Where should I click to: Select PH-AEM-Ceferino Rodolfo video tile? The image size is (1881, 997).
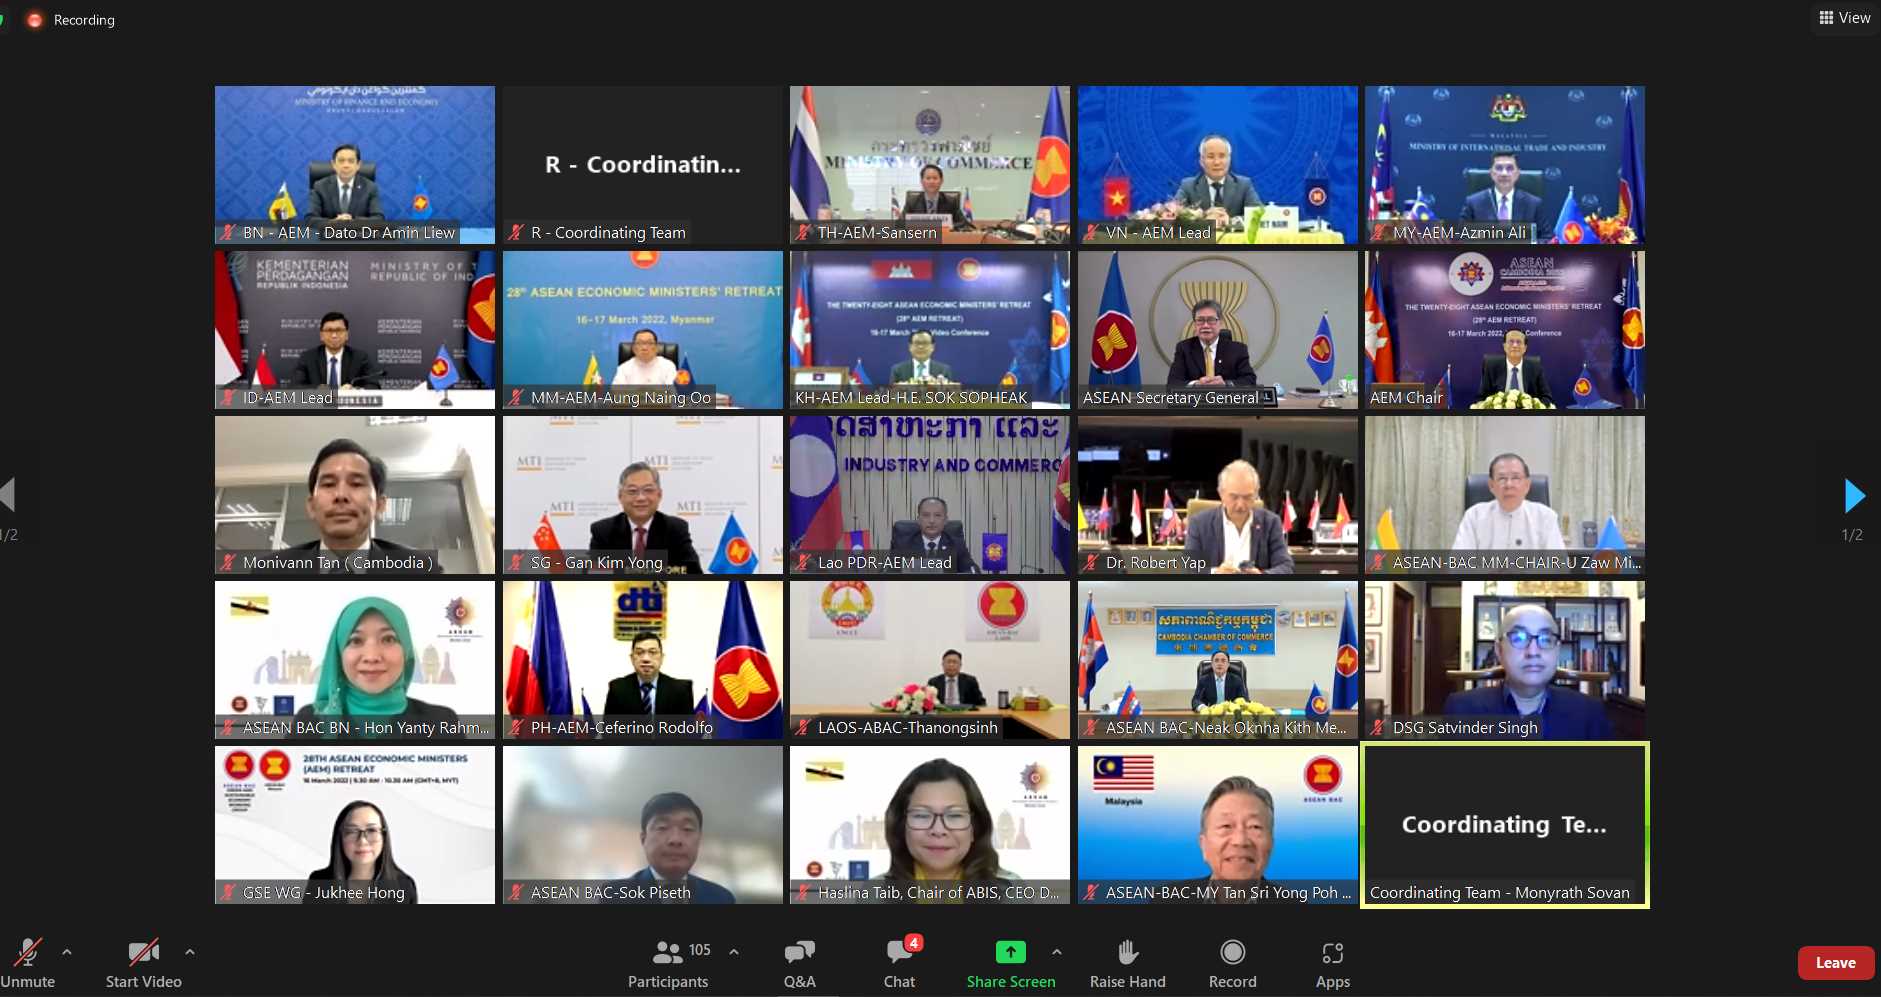(643, 660)
